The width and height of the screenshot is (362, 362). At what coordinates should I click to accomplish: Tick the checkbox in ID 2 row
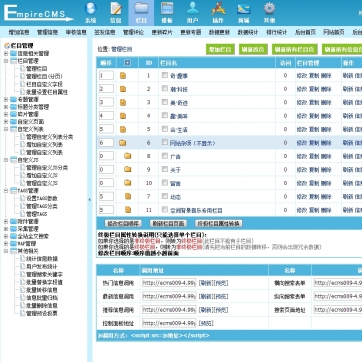(165, 88)
